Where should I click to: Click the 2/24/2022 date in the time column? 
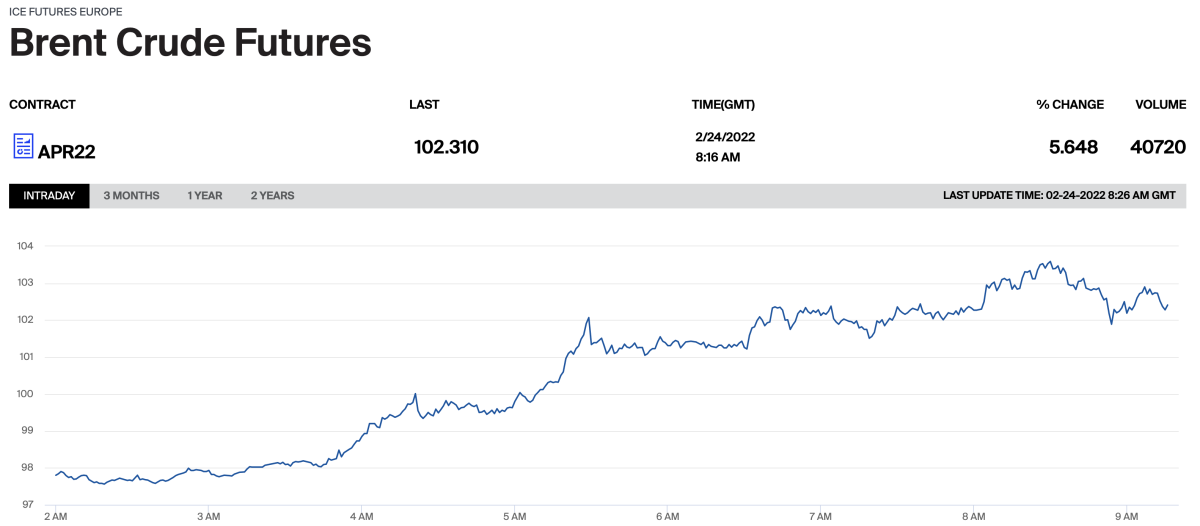[x=724, y=137]
